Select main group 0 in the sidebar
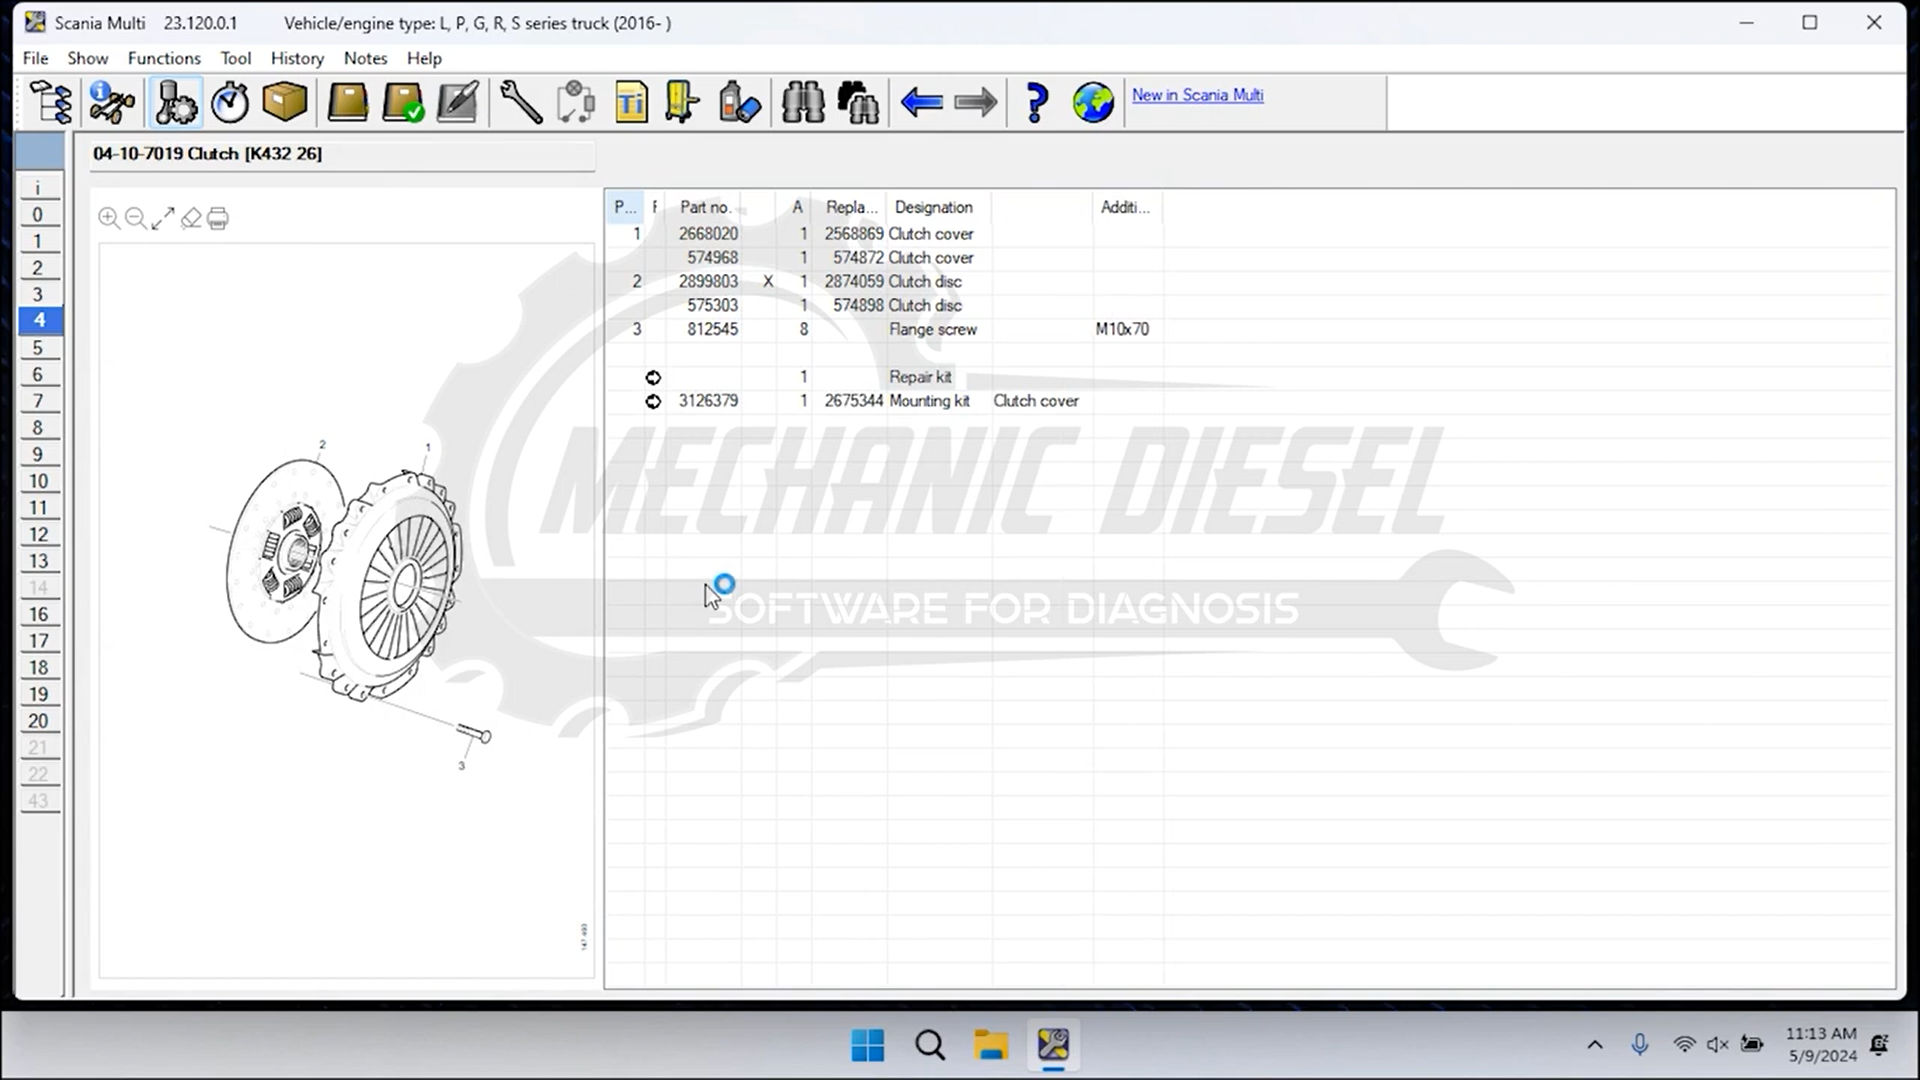 click(38, 214)
